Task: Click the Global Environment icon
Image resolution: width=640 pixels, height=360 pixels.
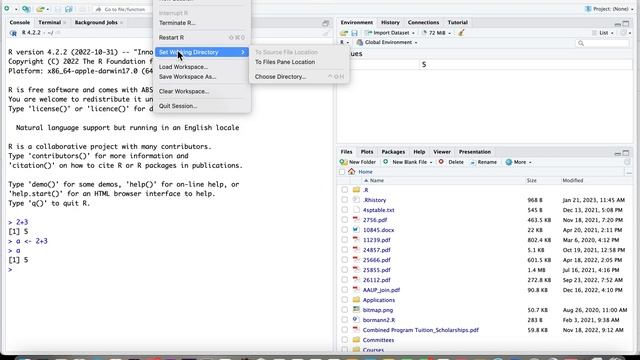Action: click(x=360, y=42)
